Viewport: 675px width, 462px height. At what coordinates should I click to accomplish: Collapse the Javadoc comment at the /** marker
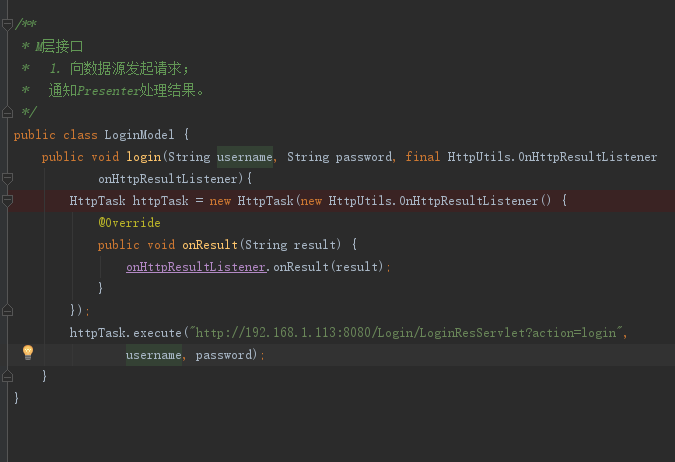click(x=7, y=25)
